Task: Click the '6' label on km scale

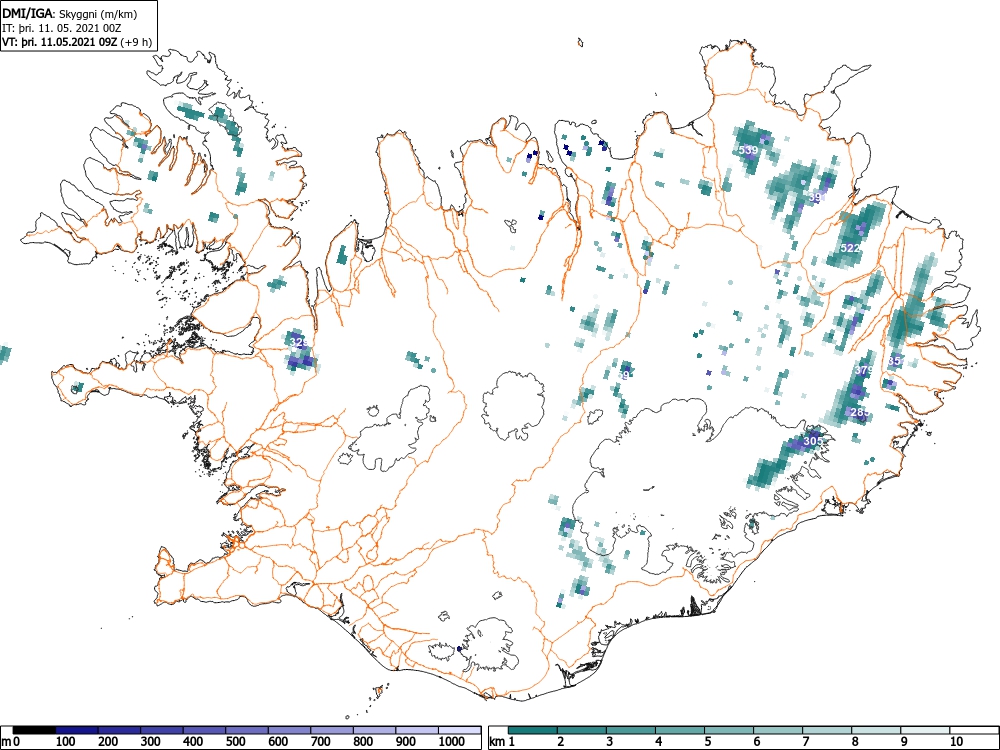Action: coord(757,742)
